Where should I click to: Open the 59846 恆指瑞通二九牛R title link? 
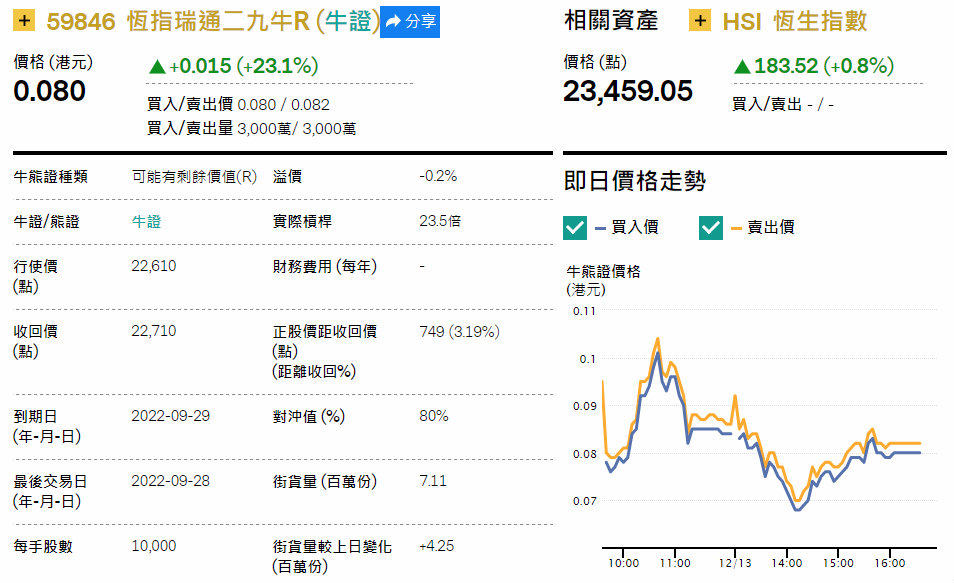tap(213, 22)
